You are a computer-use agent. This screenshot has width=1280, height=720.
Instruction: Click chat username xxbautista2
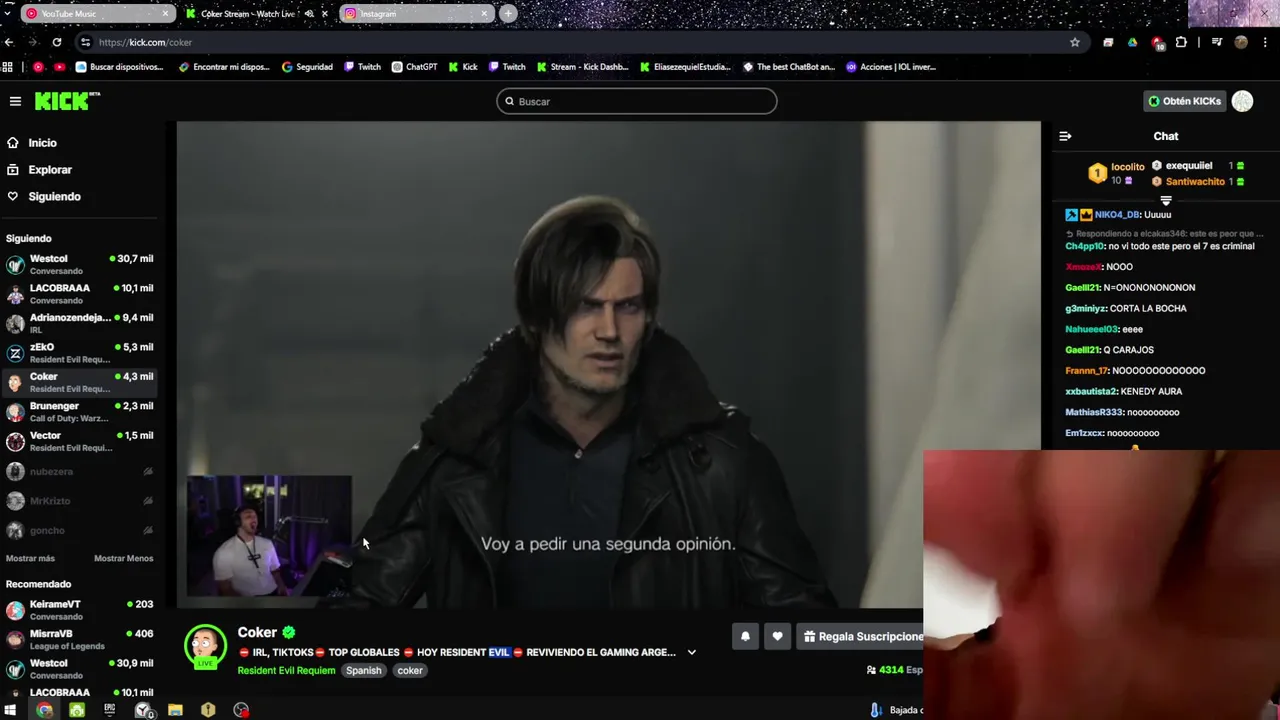pyautogui.click(x=1091, y=392)
